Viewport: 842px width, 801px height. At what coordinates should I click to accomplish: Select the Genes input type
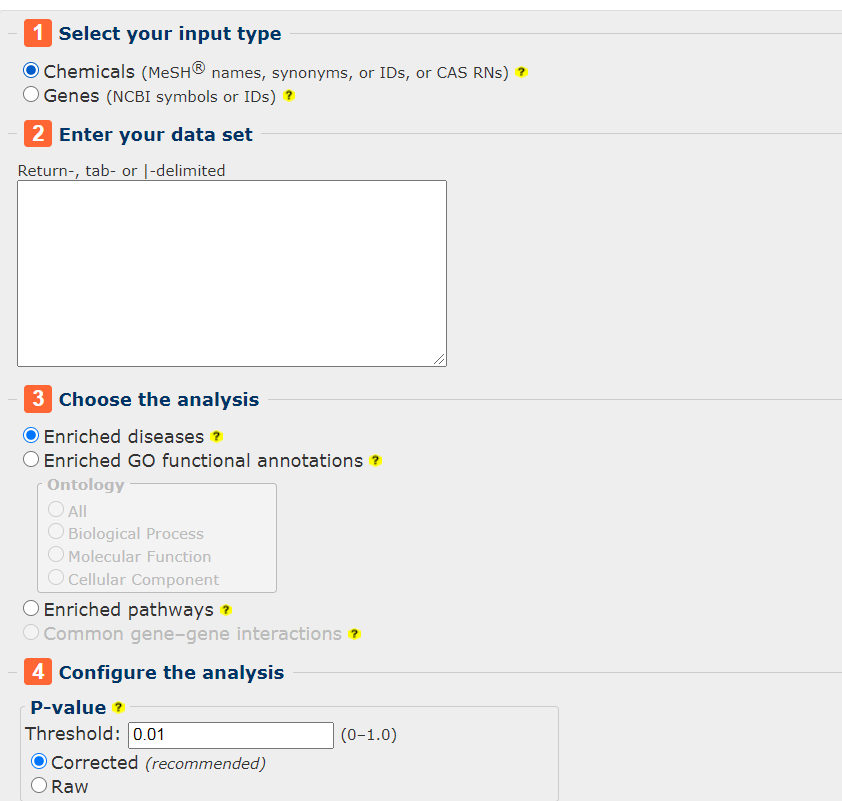coord(31,94)
